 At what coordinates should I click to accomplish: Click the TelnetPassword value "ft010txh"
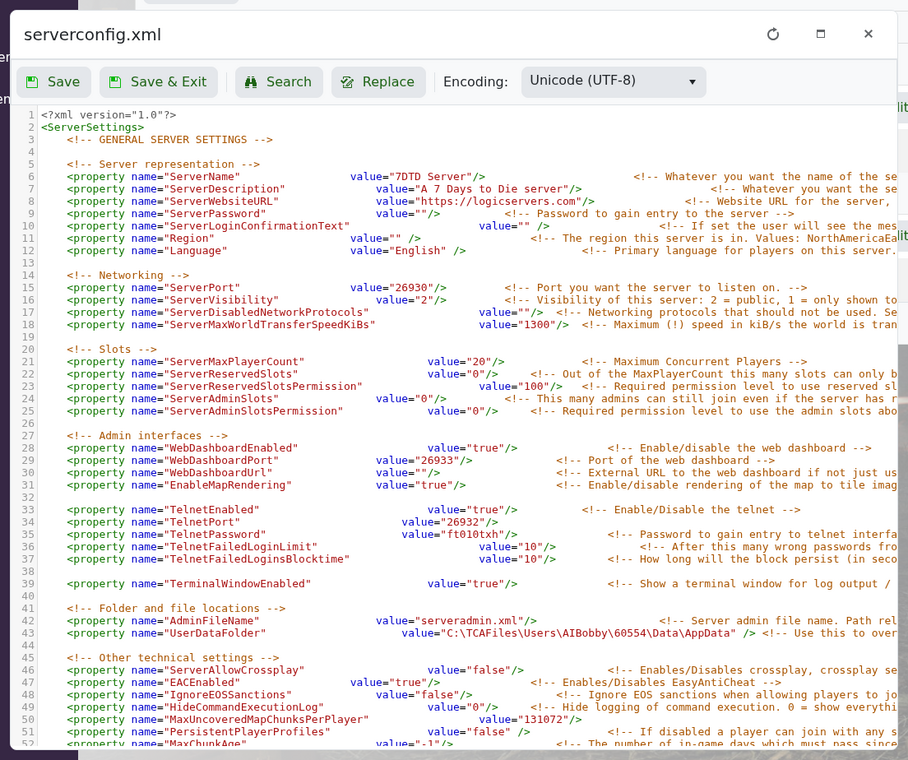(x=473, y=535)
